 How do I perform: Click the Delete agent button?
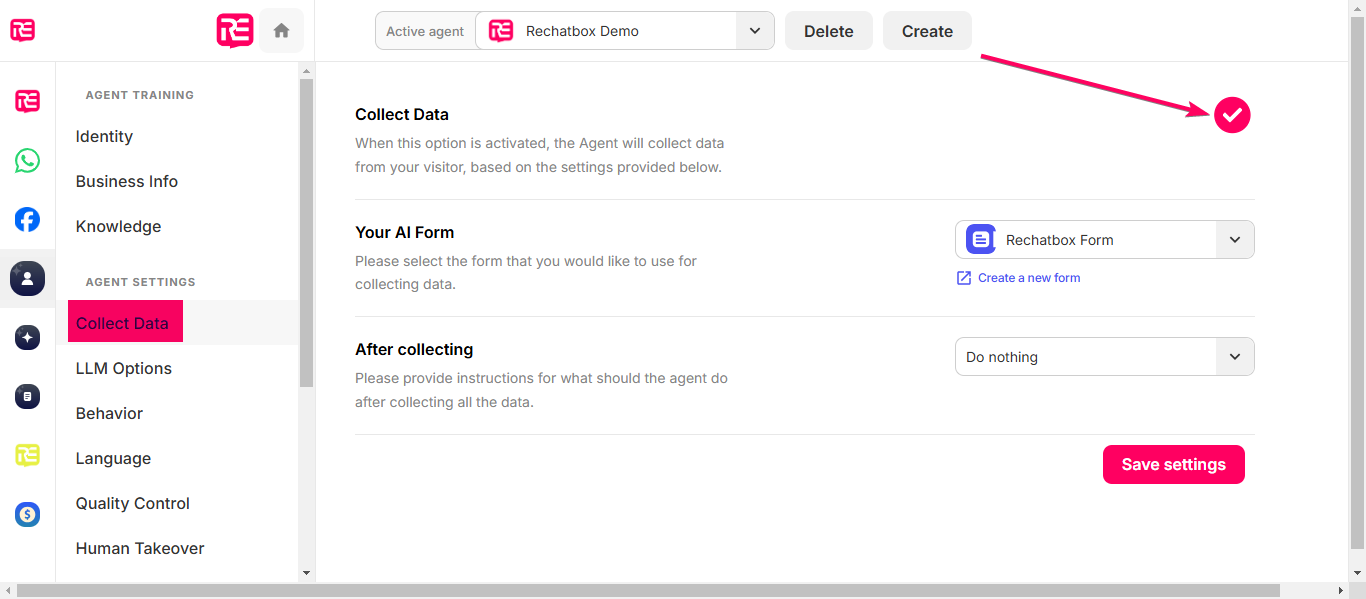[829, 31]
